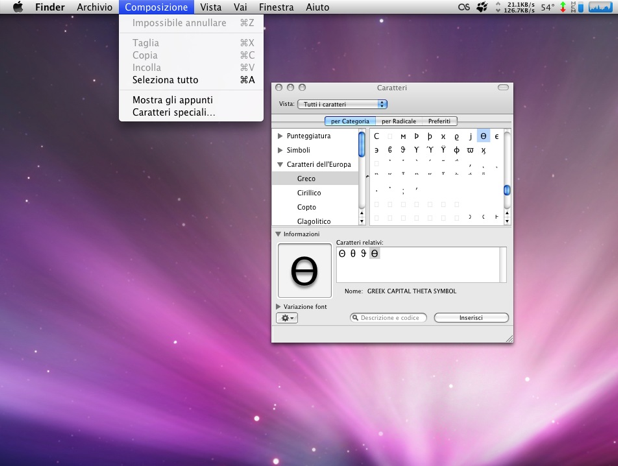618x466 pixels.
Task: Open the Finestra menu
Action: pyautogui.click(x=276, y=7)
